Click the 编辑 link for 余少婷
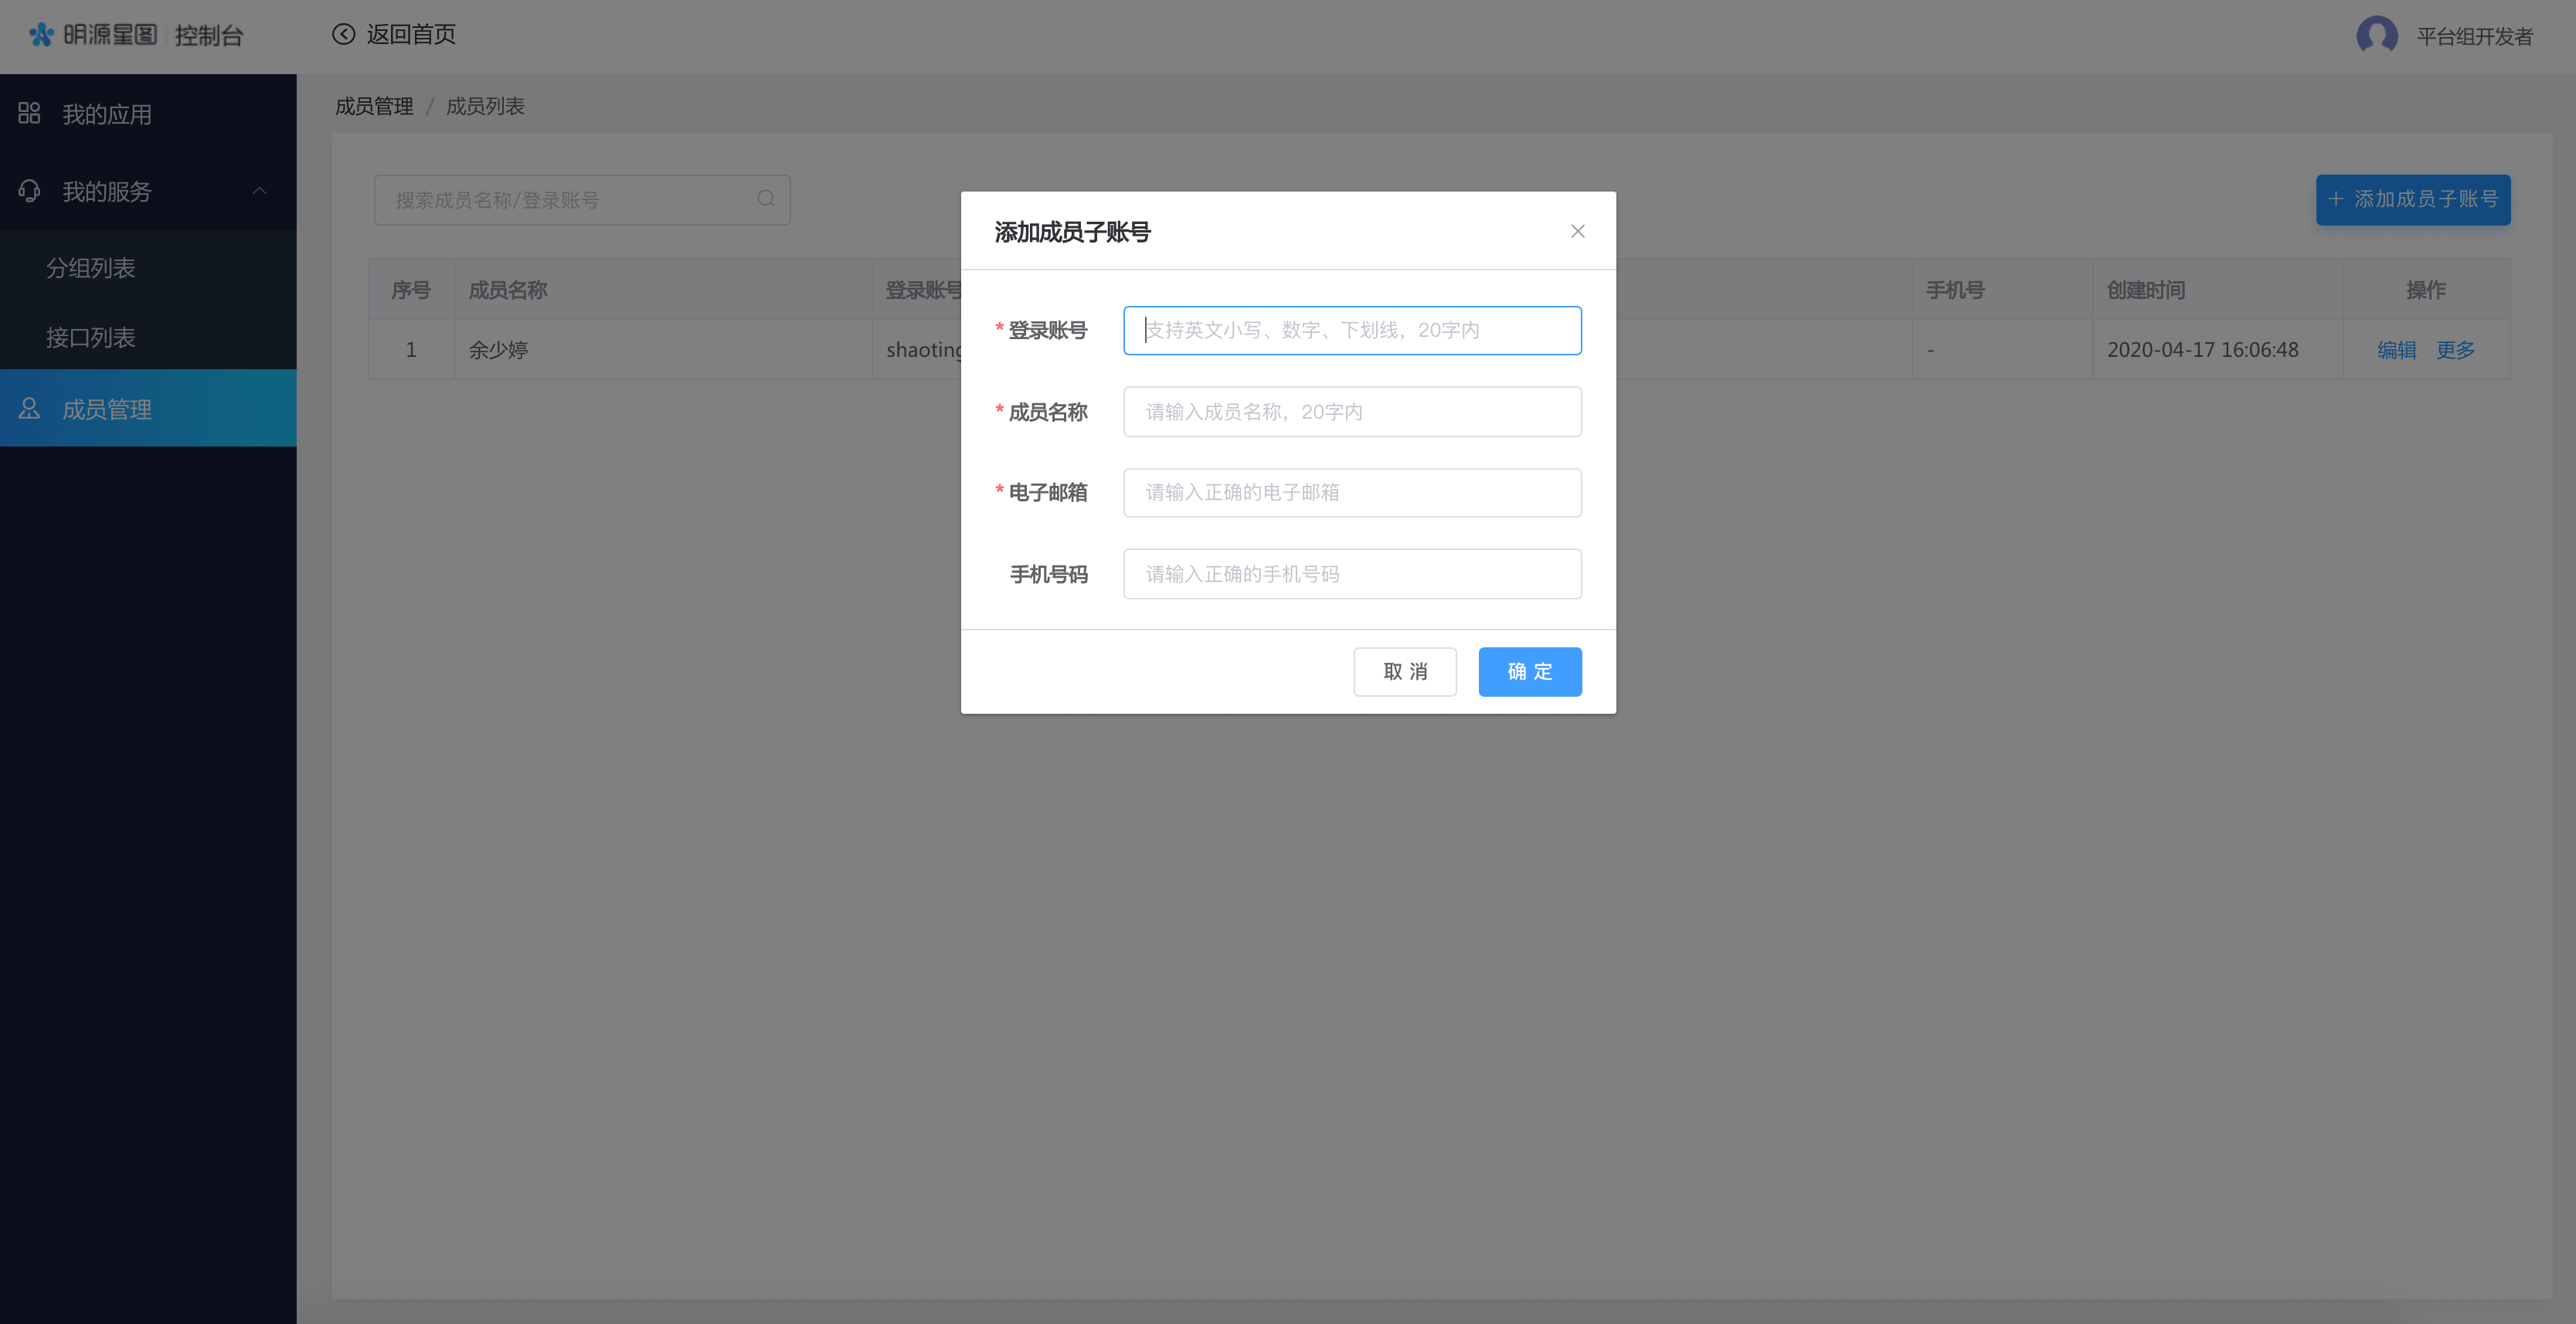2576x1324 pixels. click(x=2395, y=349)
